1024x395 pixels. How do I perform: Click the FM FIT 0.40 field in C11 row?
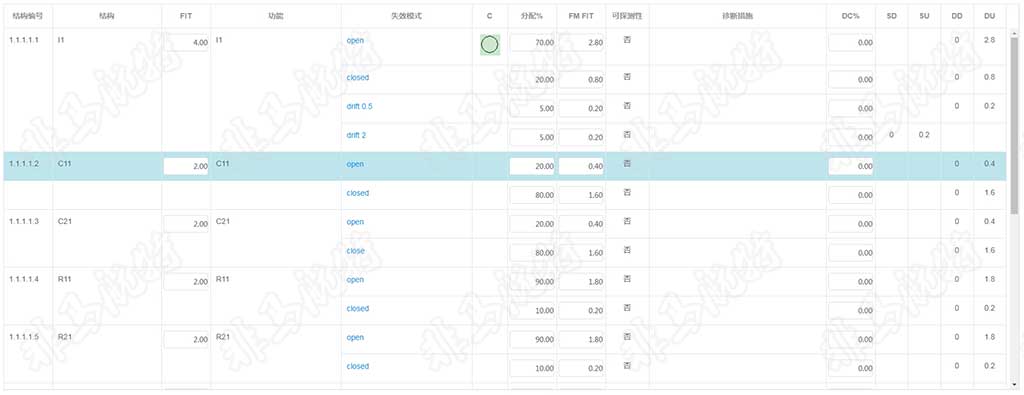581,166
